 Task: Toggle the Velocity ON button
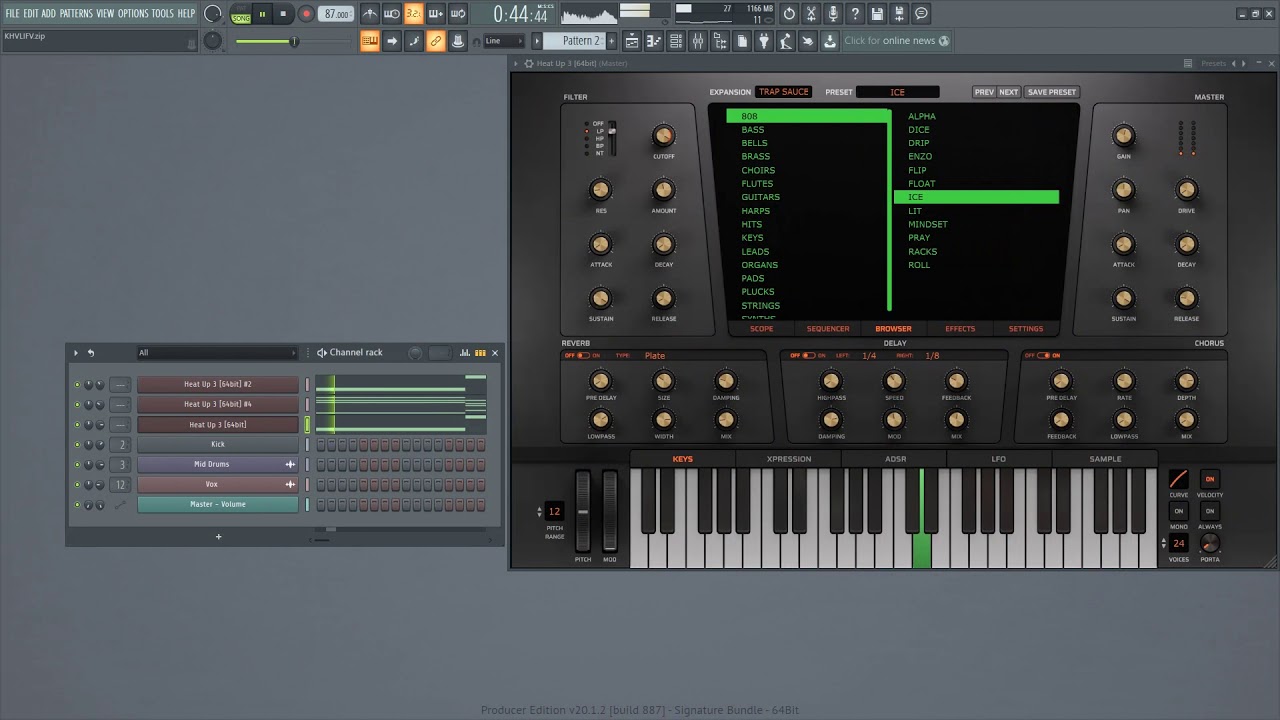1209,480
